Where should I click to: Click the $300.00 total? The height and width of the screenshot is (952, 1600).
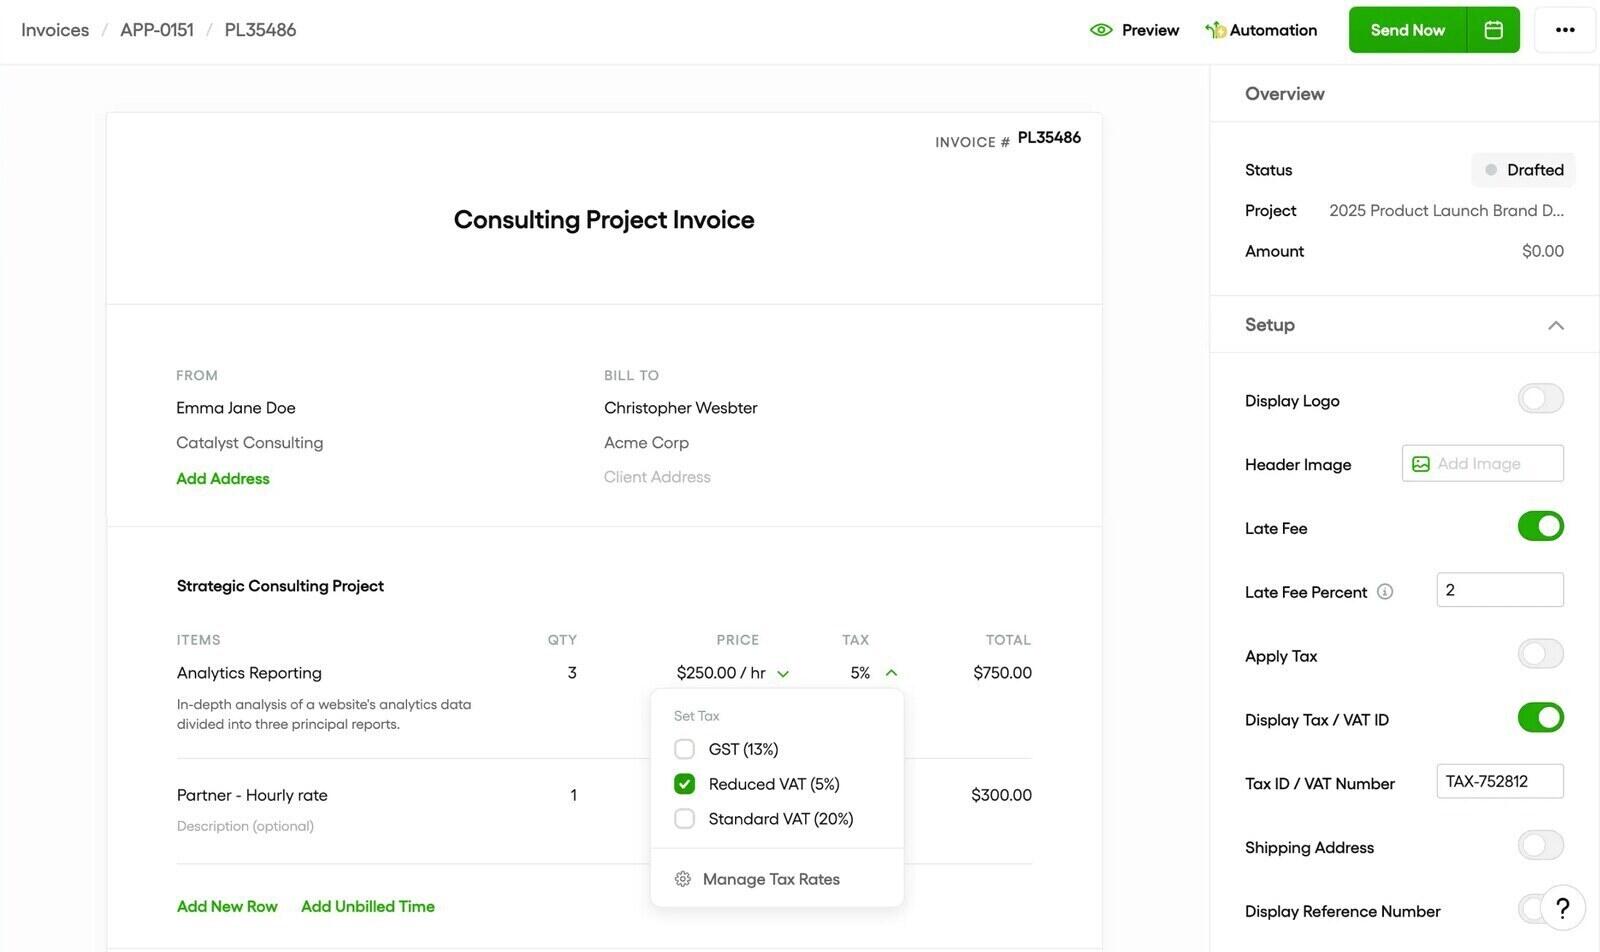point(1001,795)
